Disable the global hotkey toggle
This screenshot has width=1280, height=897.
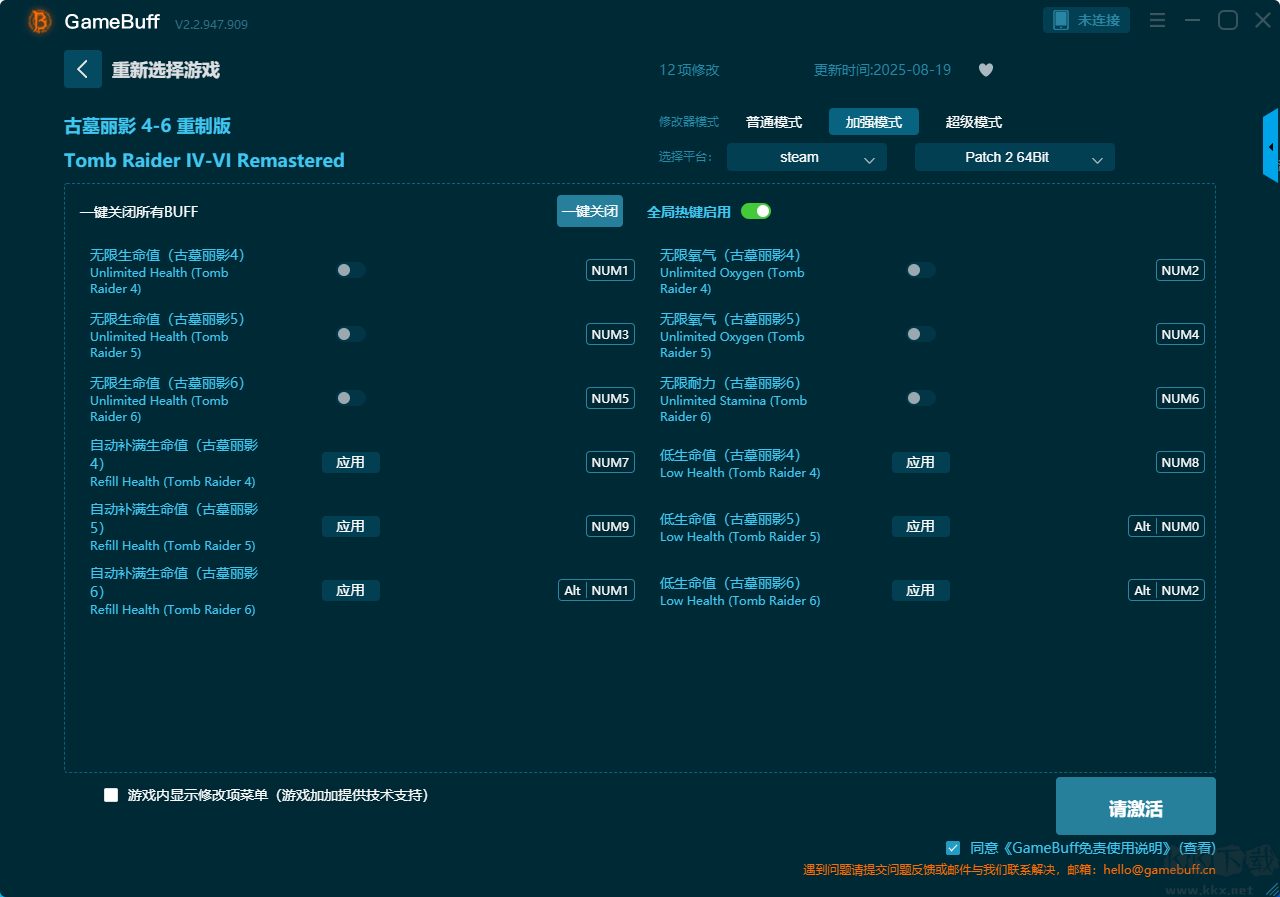pos(756,211)
